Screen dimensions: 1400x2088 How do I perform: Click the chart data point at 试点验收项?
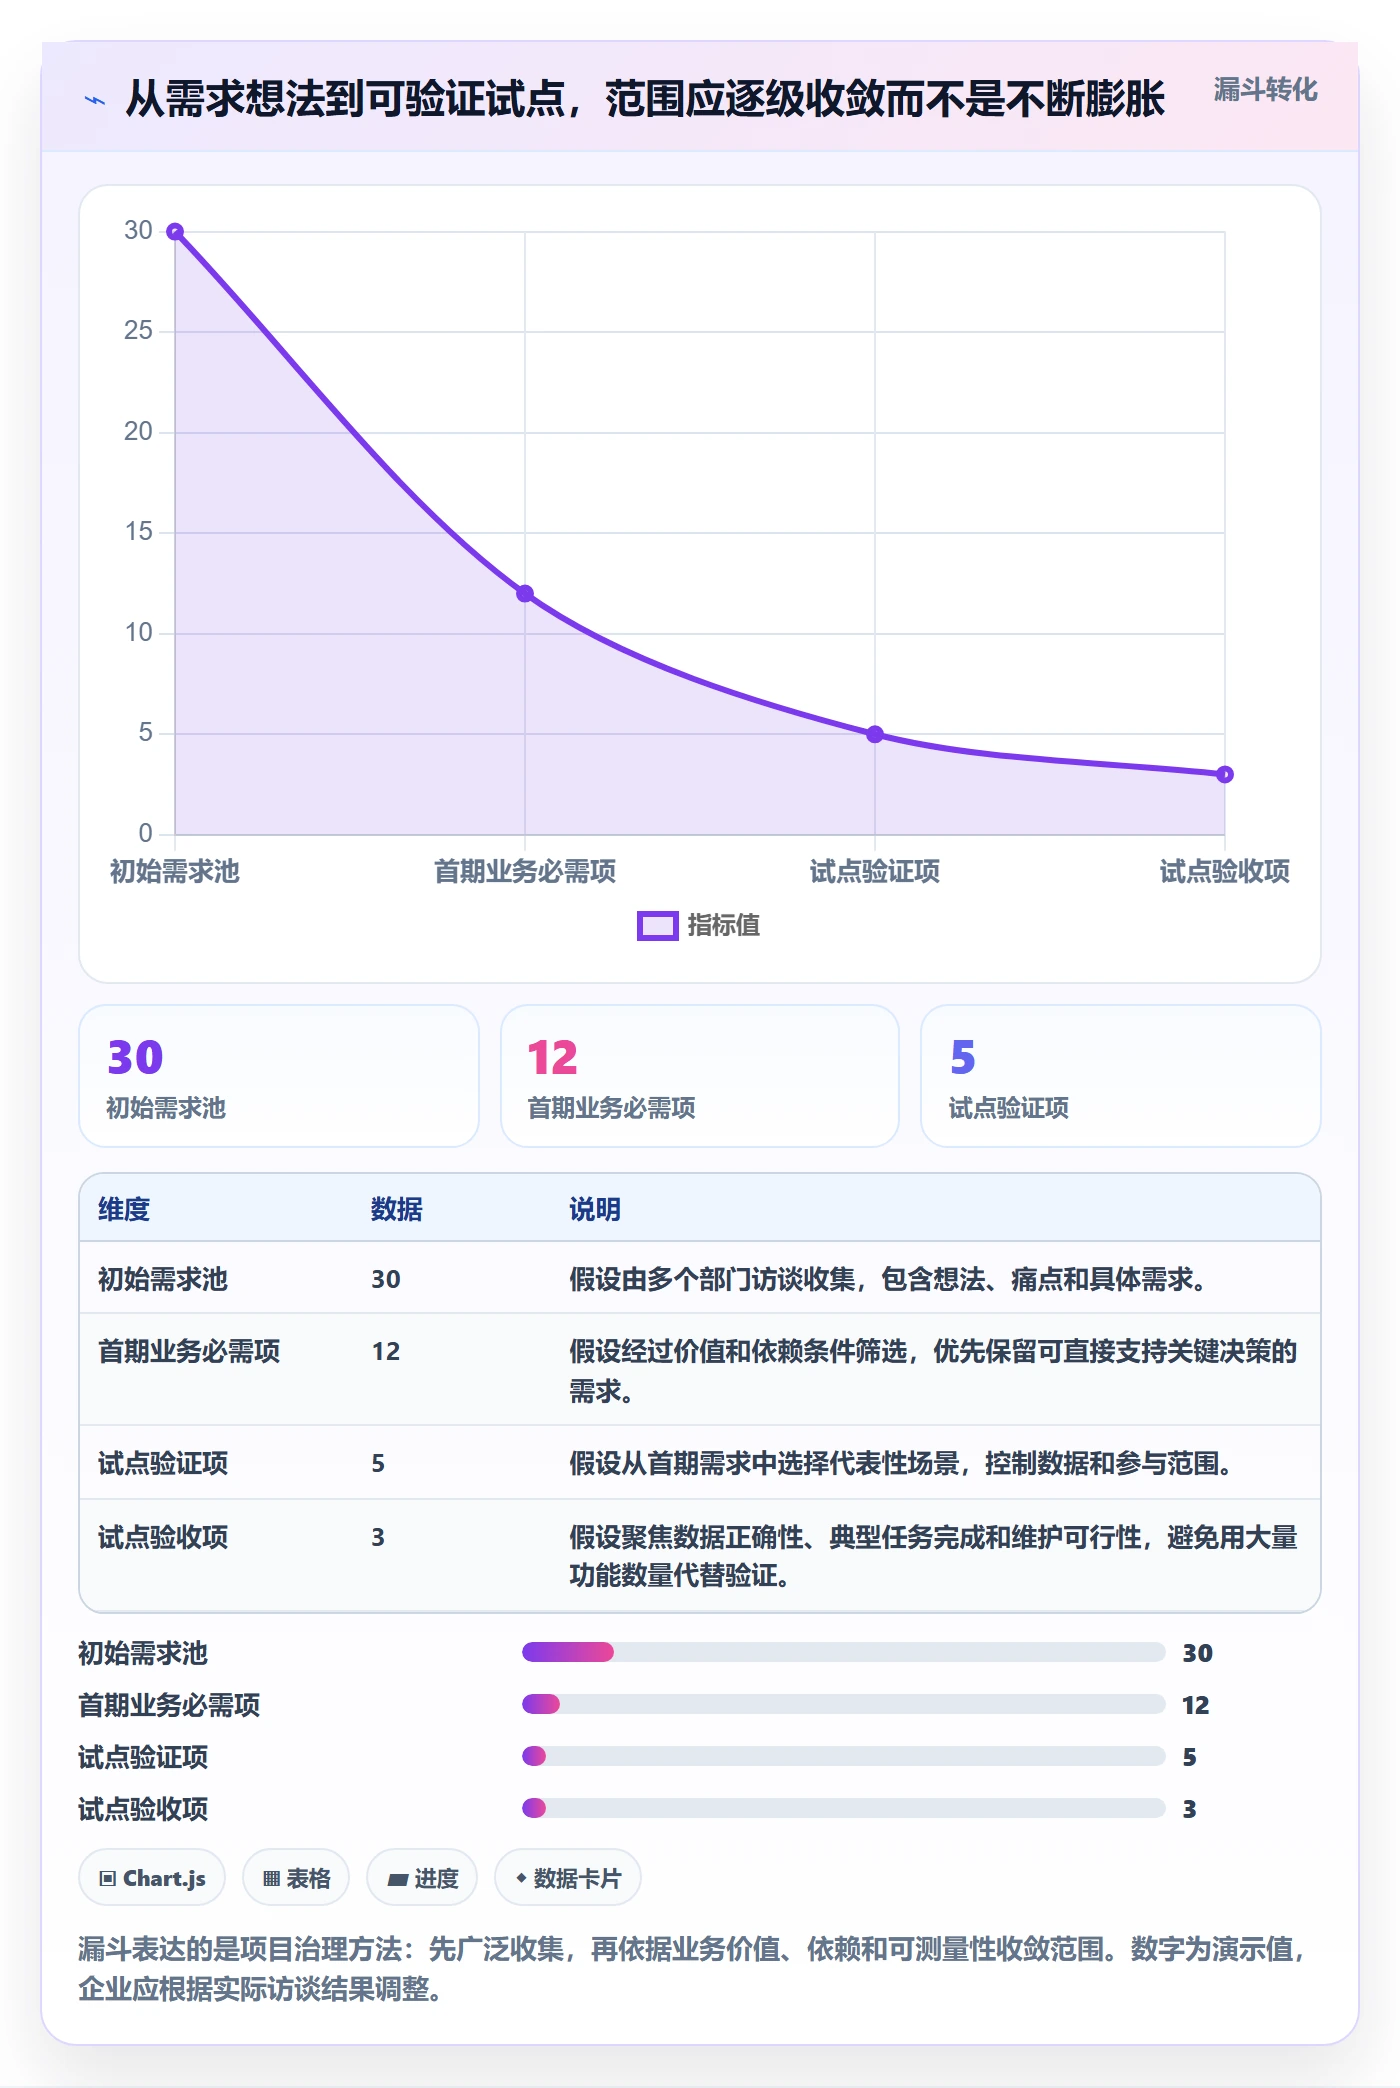(x=1225, y=774)
